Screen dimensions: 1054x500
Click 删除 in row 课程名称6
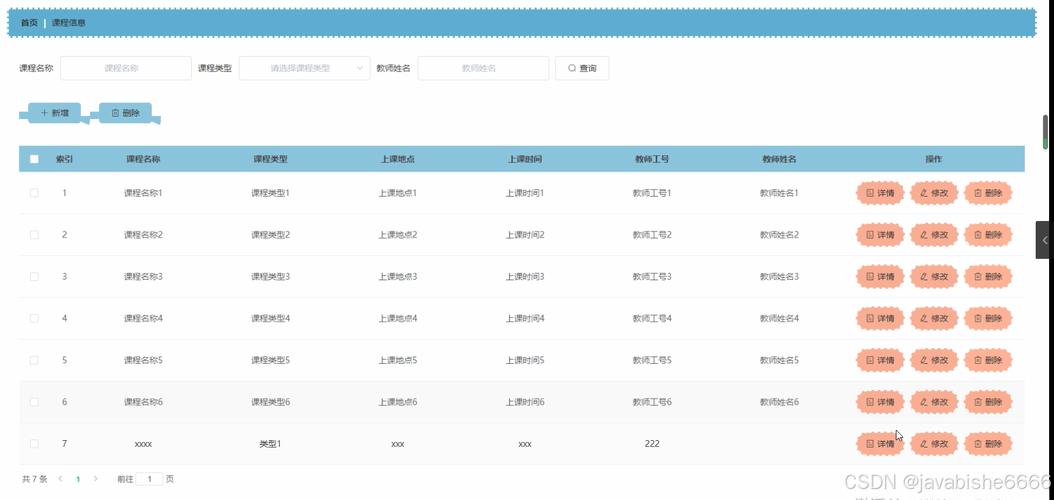988,402
